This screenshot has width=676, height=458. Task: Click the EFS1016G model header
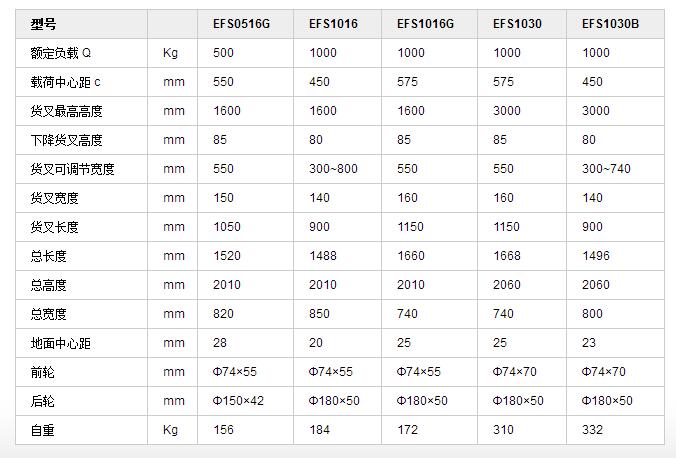click(425, 24)
